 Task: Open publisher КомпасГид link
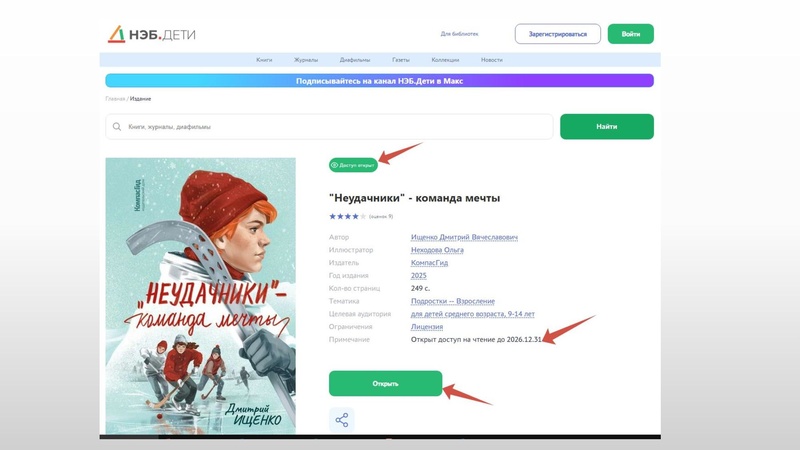tap(429, 263)
